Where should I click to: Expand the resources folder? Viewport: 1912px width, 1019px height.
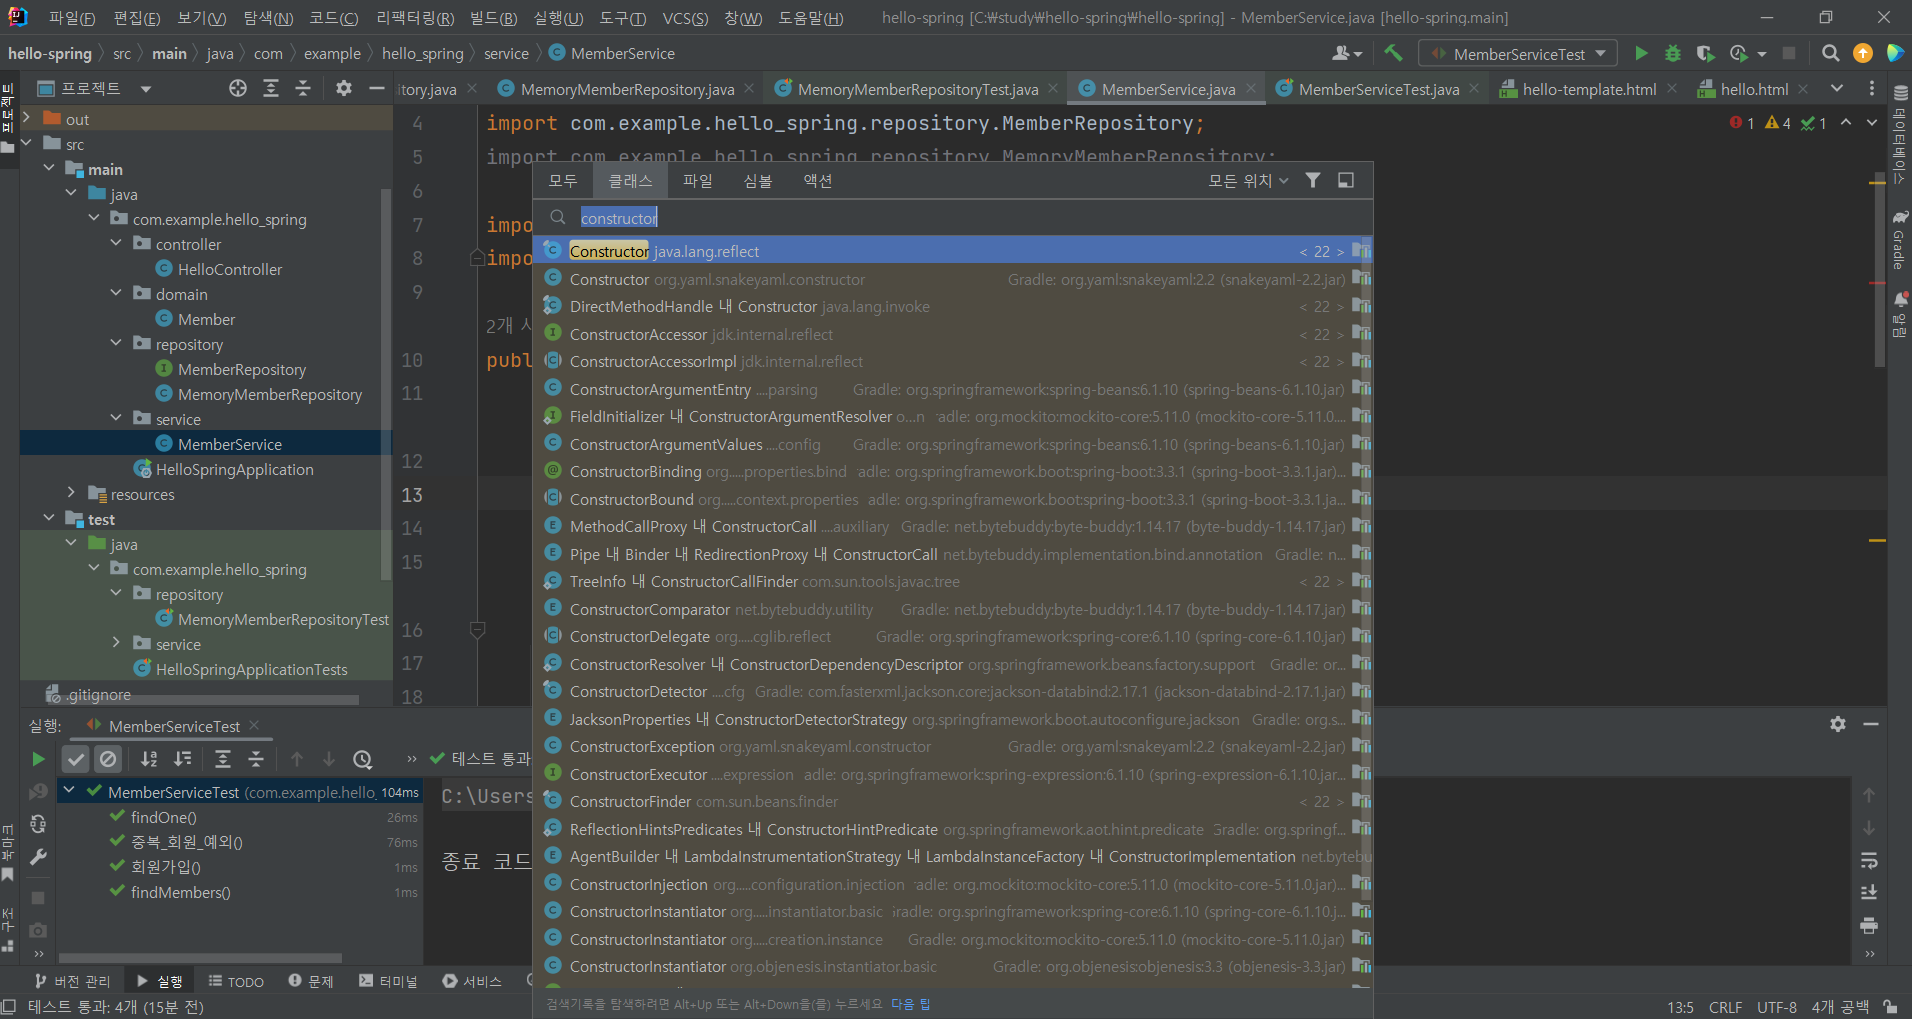(71, 494)
